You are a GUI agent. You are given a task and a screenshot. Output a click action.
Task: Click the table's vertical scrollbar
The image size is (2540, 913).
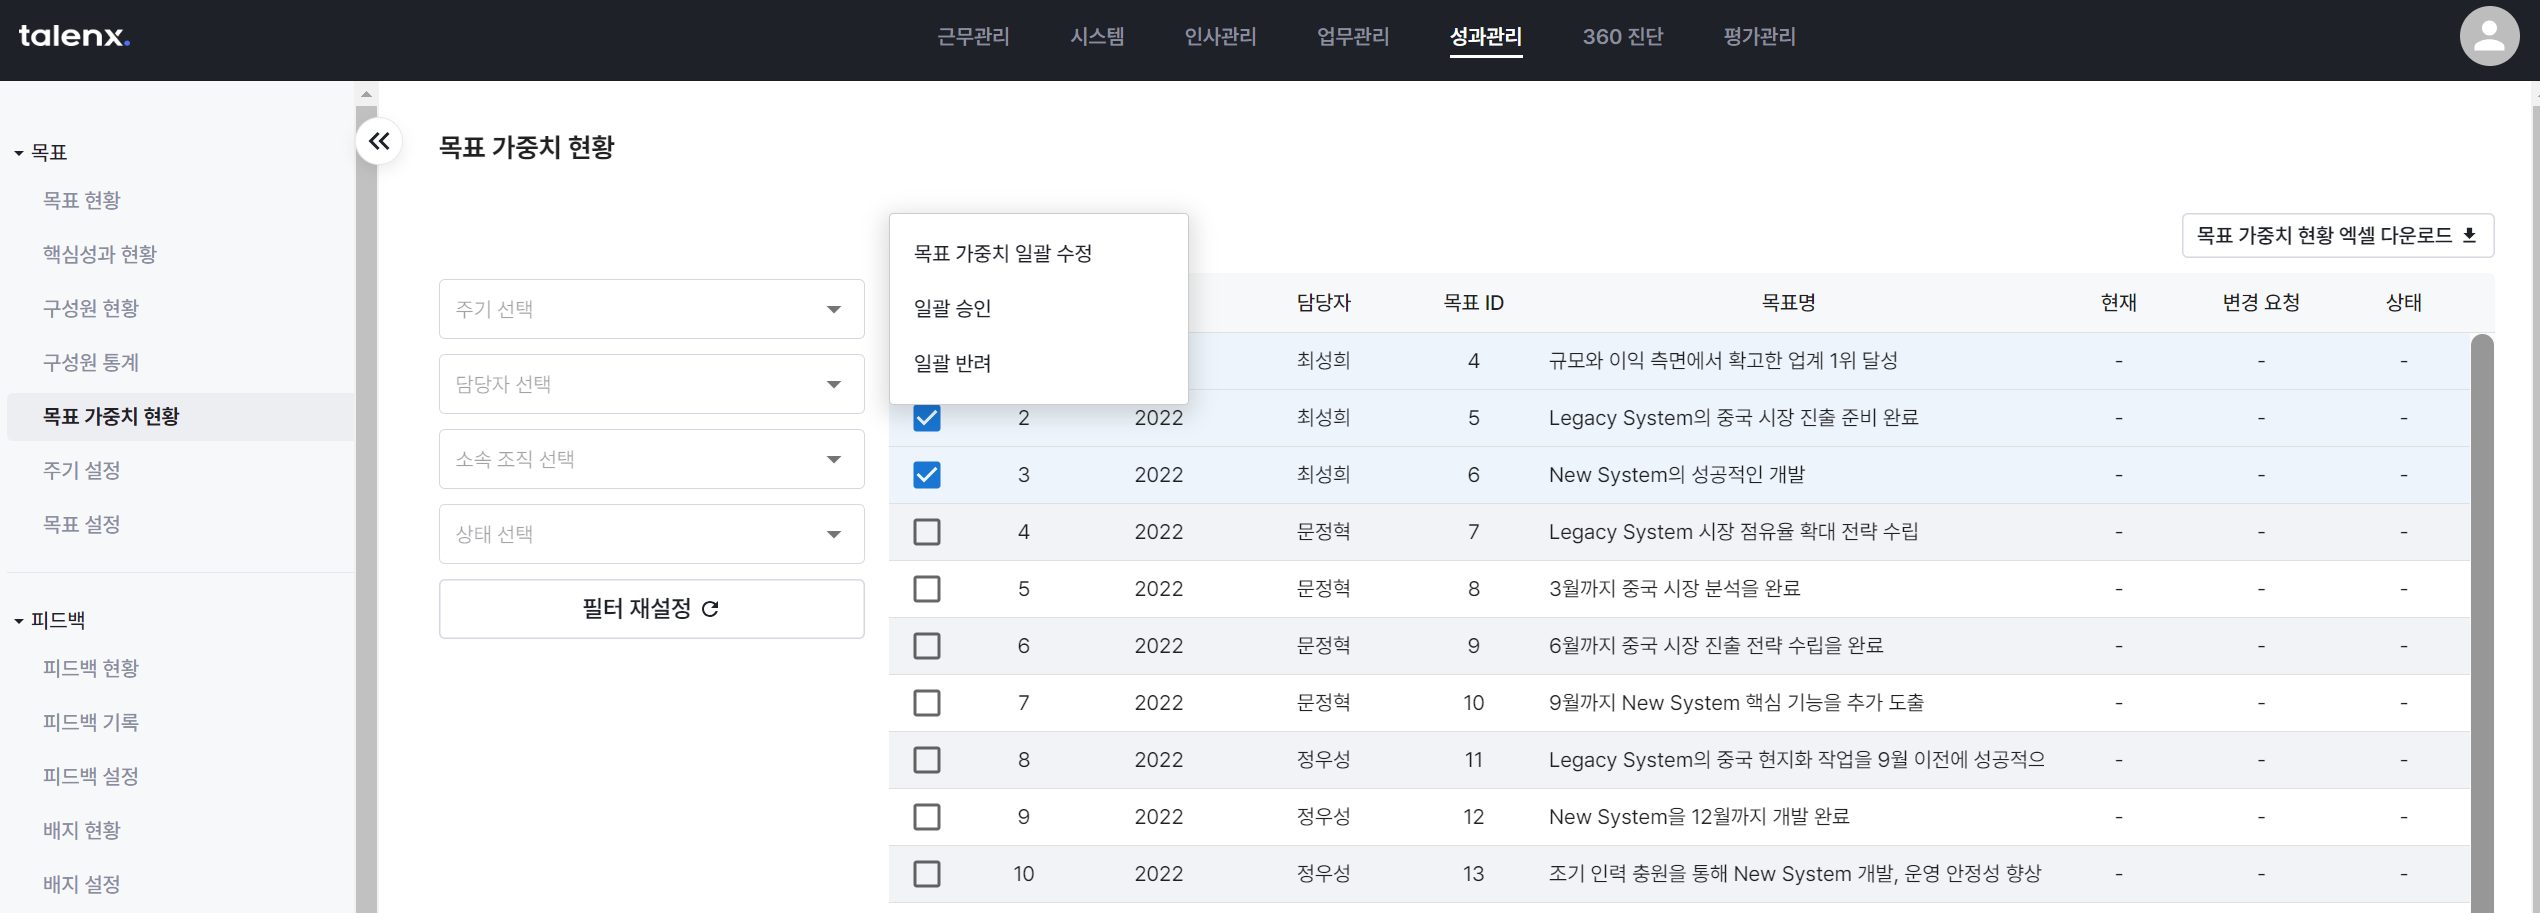coord(2481,620)
